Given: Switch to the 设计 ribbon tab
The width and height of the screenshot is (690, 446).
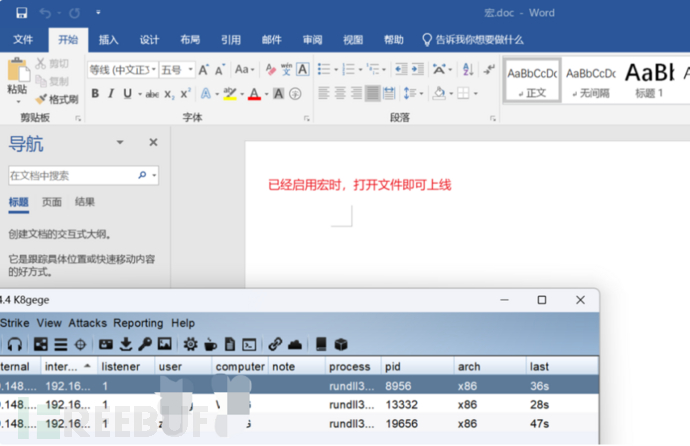Looking at the screenshot, I should [149, 40].
